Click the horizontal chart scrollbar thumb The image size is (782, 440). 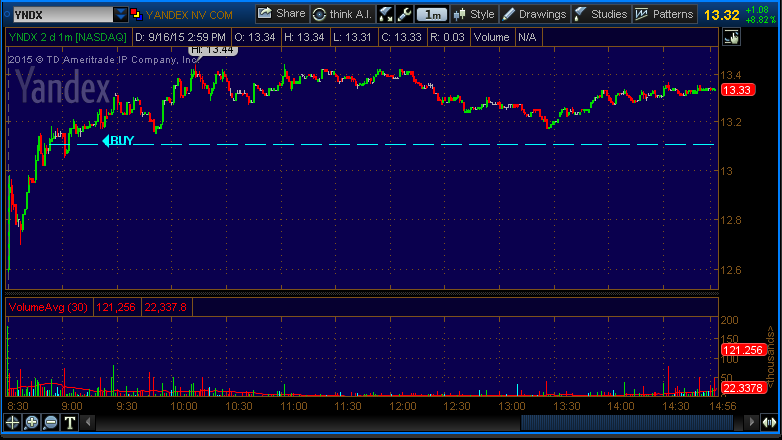coord(627,423)
